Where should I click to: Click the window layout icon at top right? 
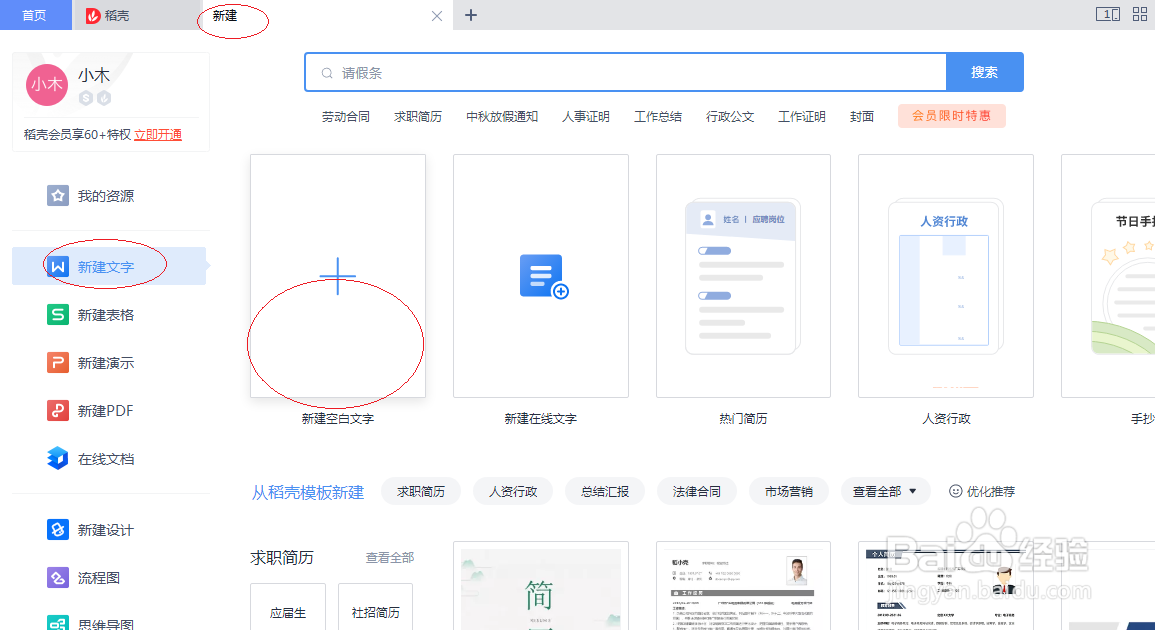(1108, 14)
